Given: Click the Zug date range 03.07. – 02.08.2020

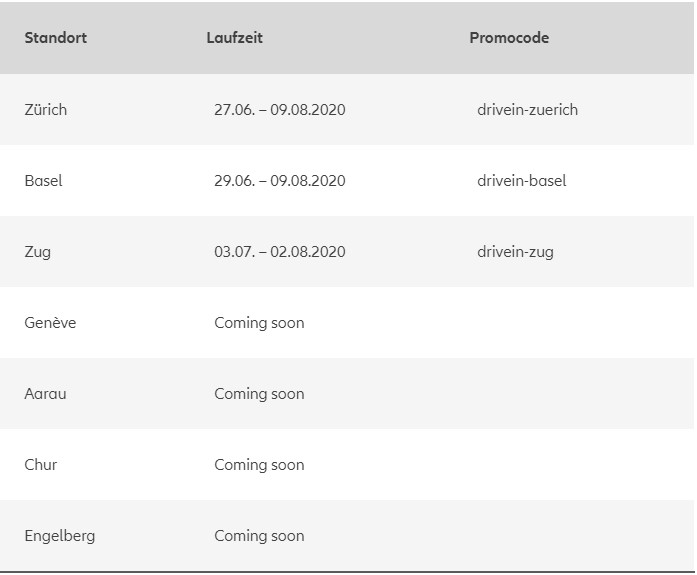Looking at the screenshot, I should pyautogui.click(x=280, y=252).
